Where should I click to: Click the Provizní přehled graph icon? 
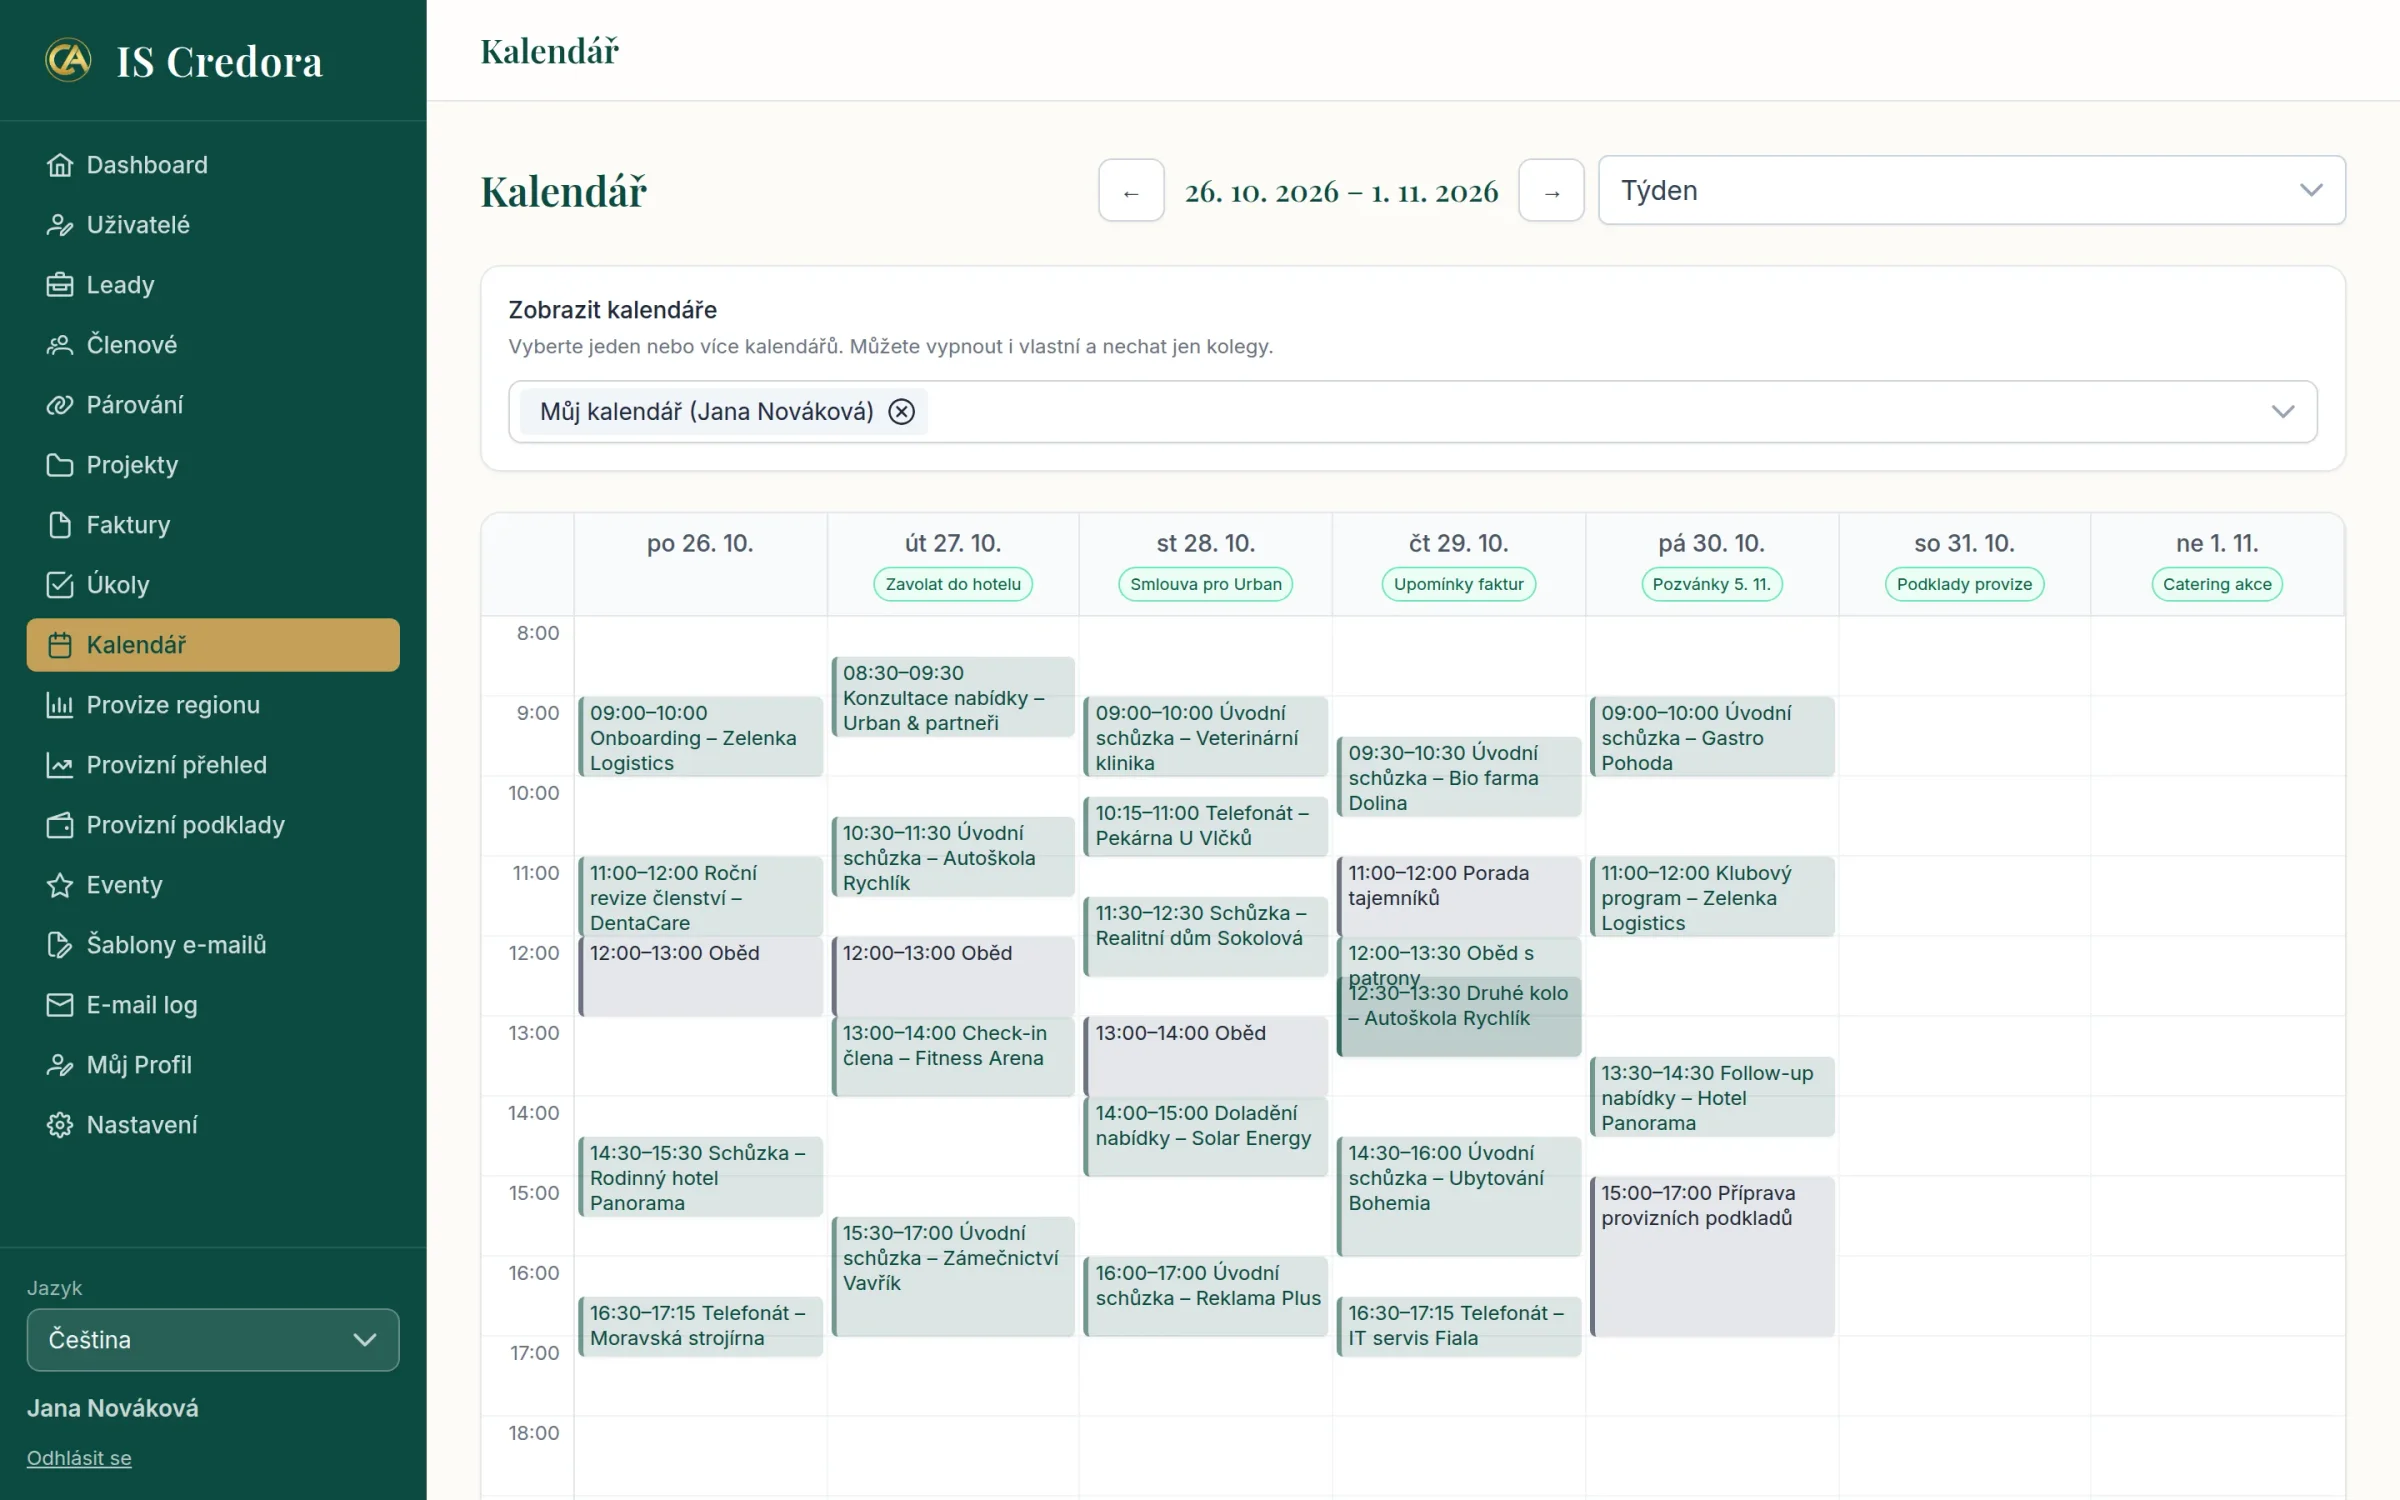60,765
